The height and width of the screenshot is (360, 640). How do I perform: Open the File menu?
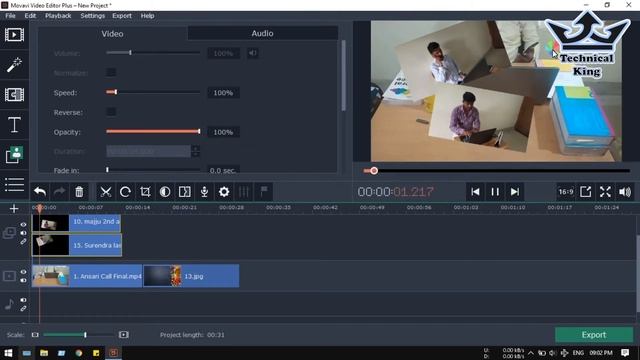[x=10, y=16]
